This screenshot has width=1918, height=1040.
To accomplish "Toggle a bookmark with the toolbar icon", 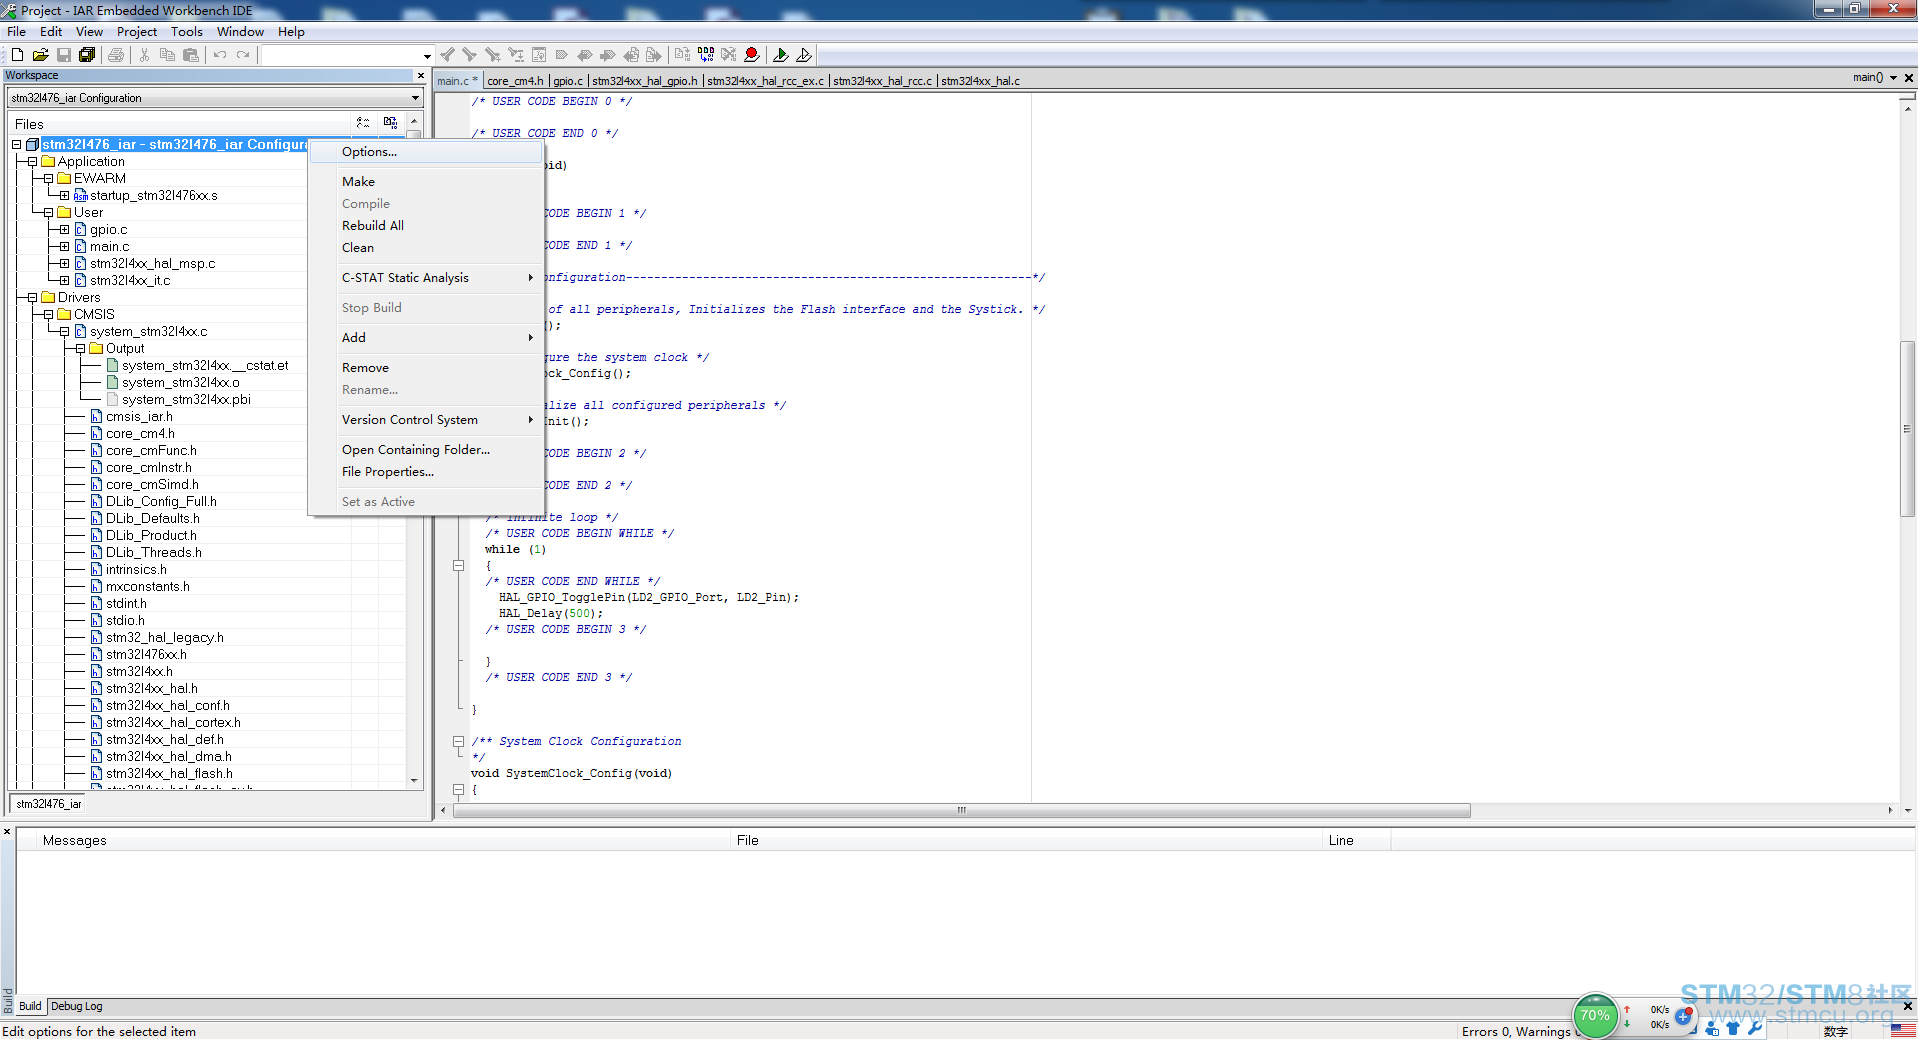I will pos(562,55).
